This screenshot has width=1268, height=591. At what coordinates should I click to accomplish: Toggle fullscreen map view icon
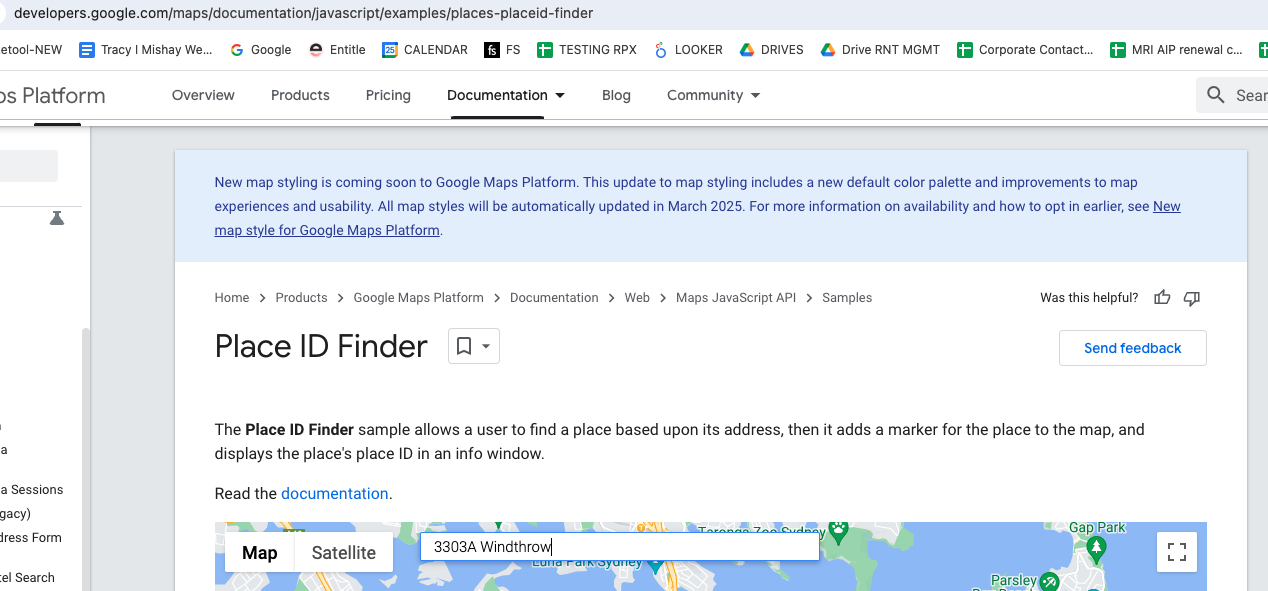pos(1177,552)
